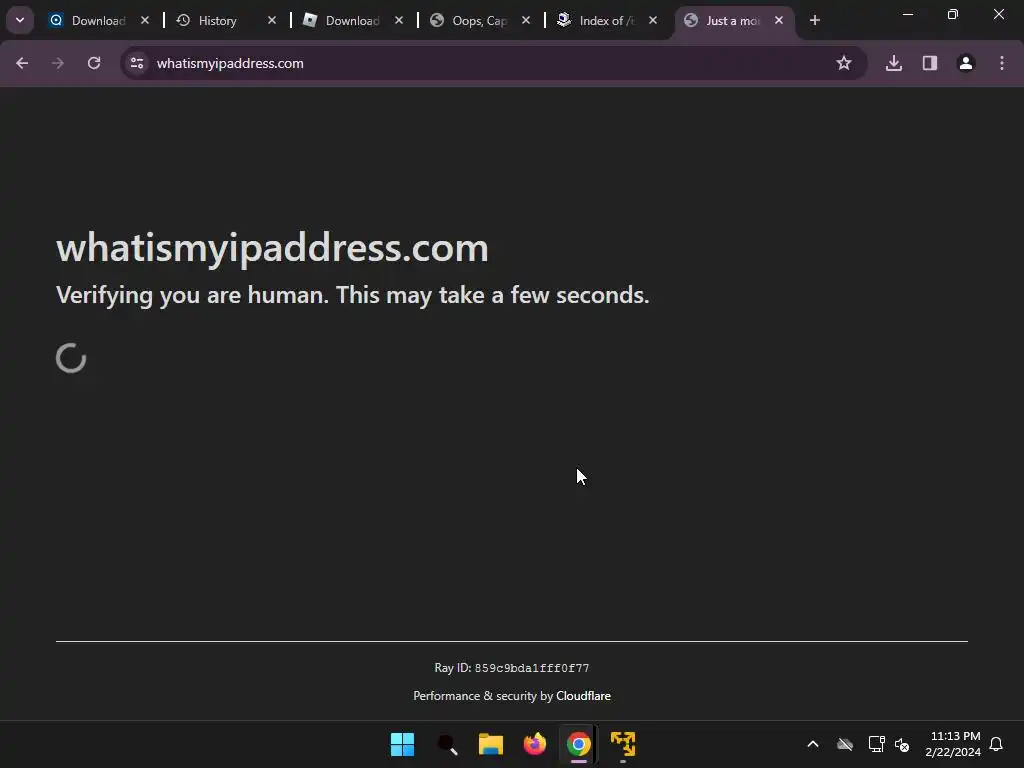Image resolution: width=1024 pixels, height=768 pixels.
Task: Expand hidden system tray icons
Action: (813, 744)
